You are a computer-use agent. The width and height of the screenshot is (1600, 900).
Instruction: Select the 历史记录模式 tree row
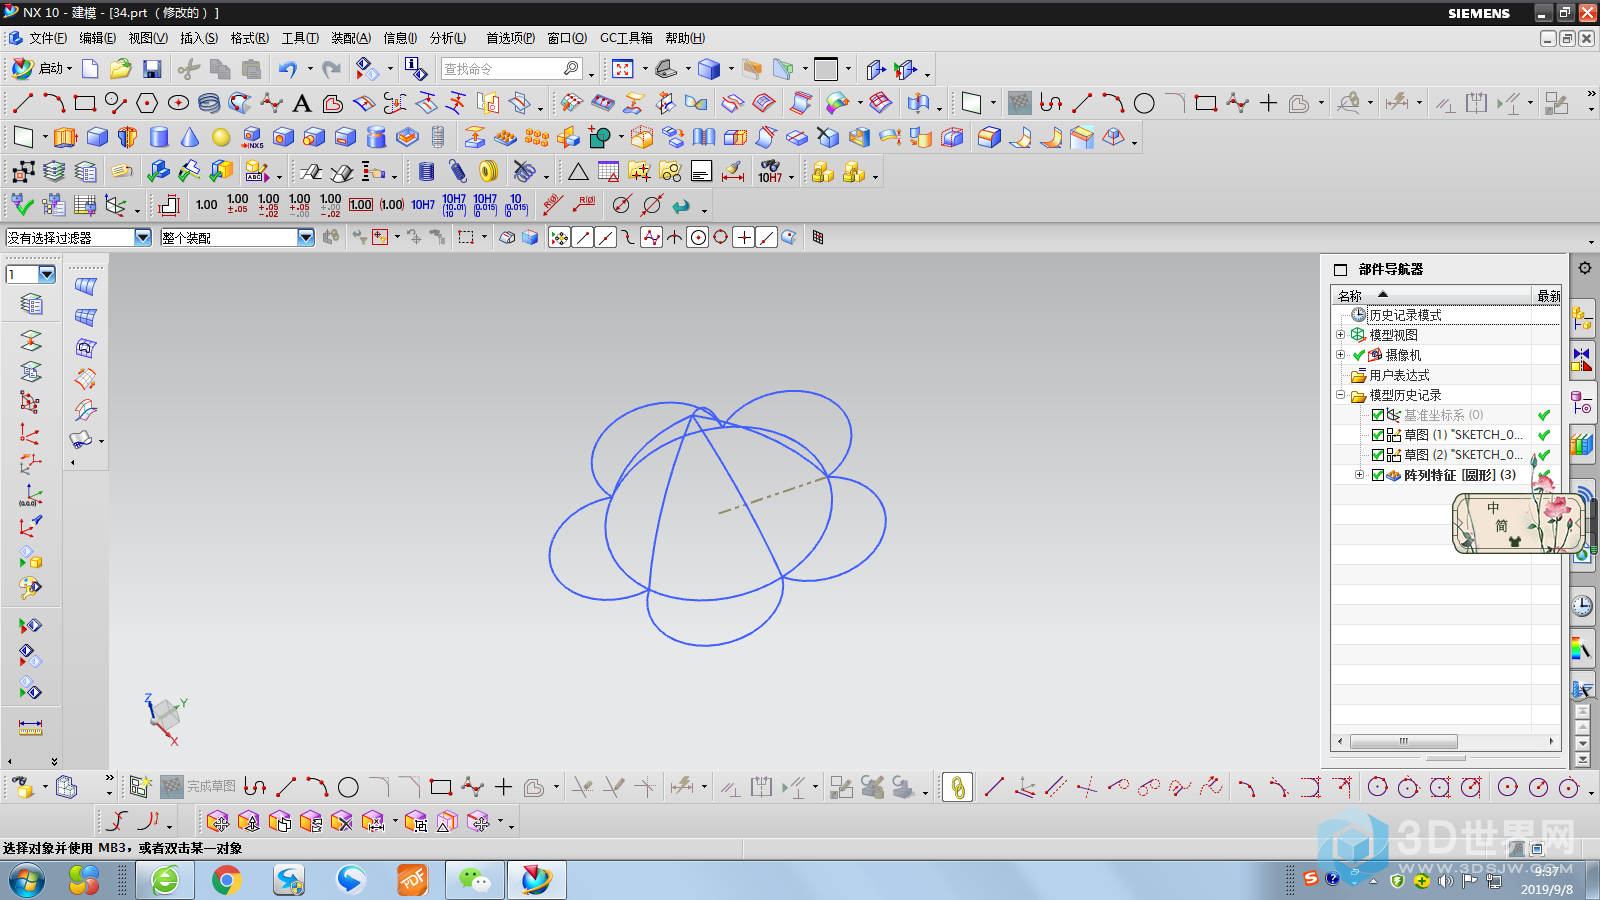point(1446,315)
